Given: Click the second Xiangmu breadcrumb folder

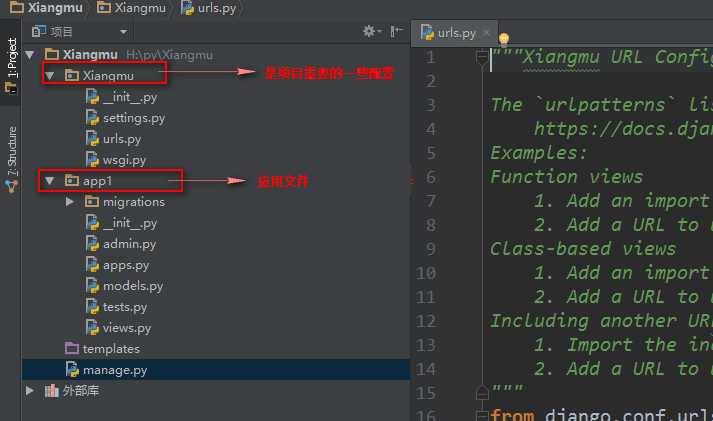Looking at the screenshot, I should tap(131, 8).
